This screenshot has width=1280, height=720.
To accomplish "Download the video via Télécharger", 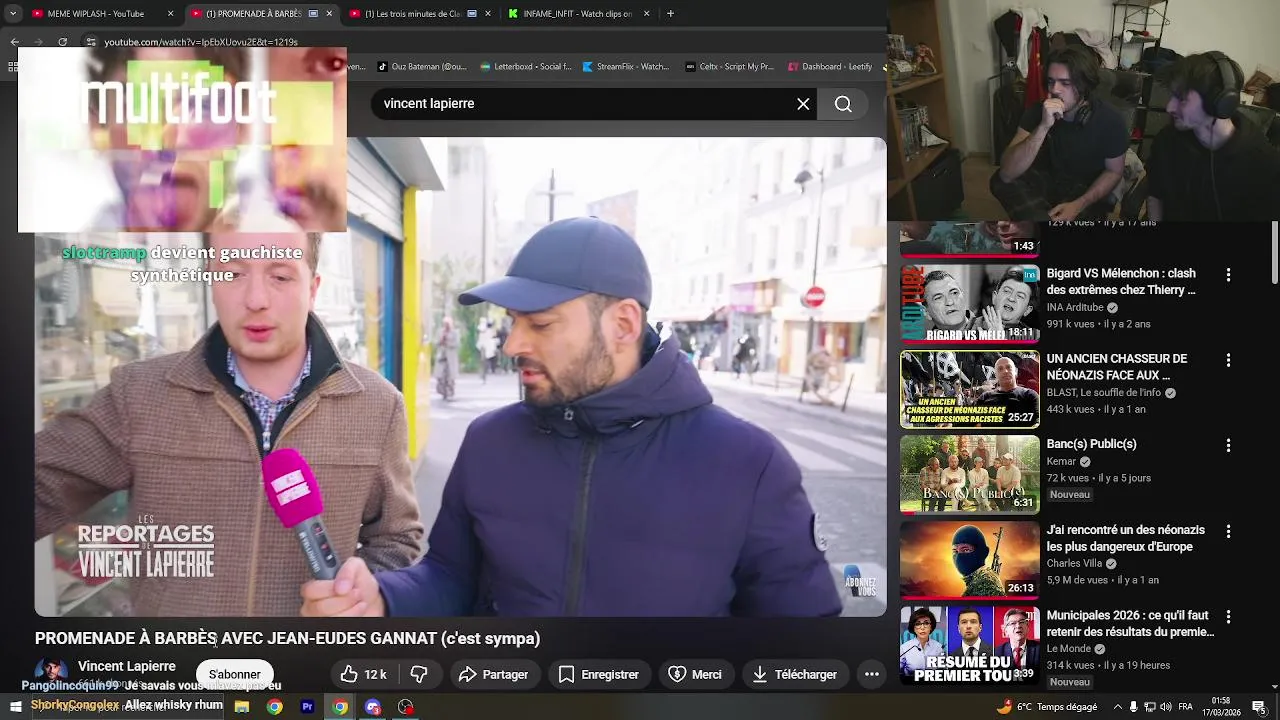I will [x=795, y=675].
